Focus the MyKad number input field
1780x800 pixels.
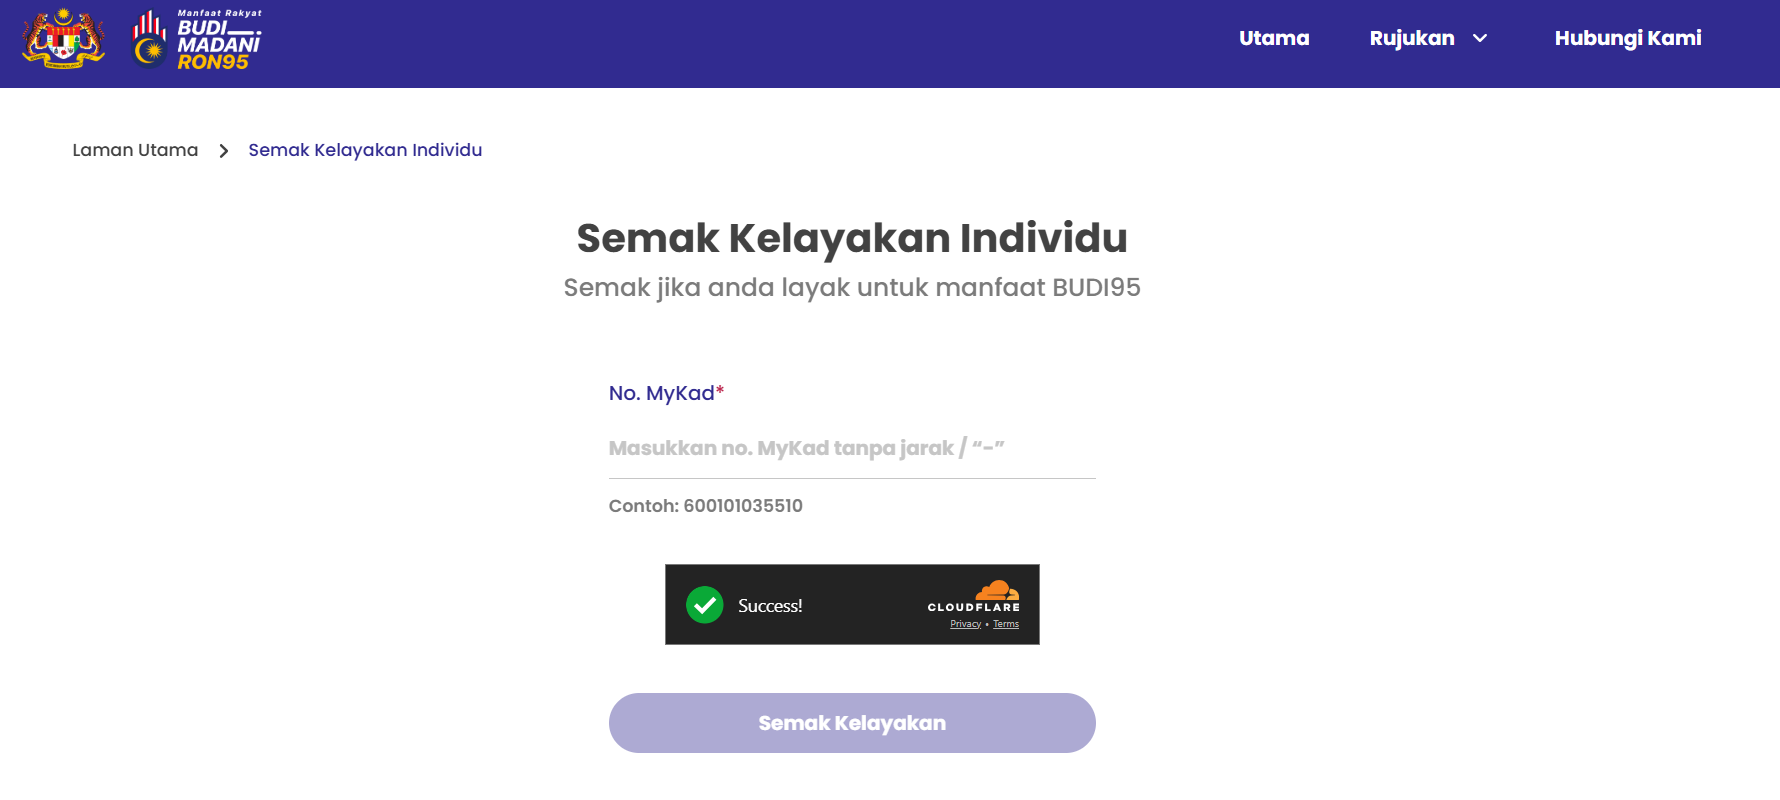(x=852, y=448)
